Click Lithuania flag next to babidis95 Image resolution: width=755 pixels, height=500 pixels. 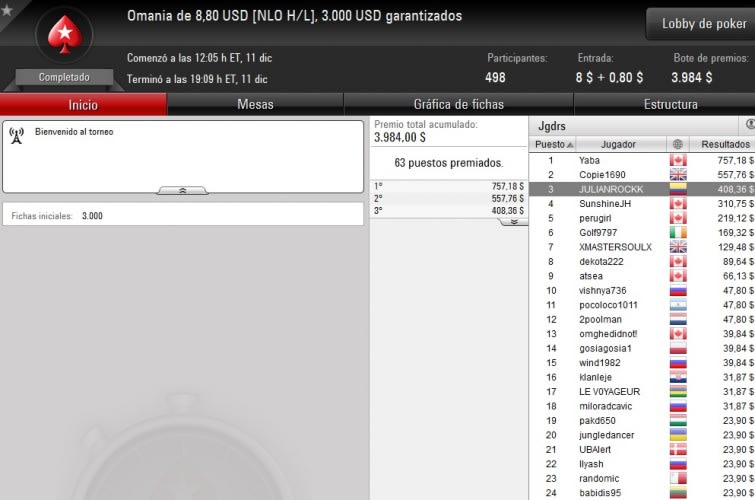(678, 493)
